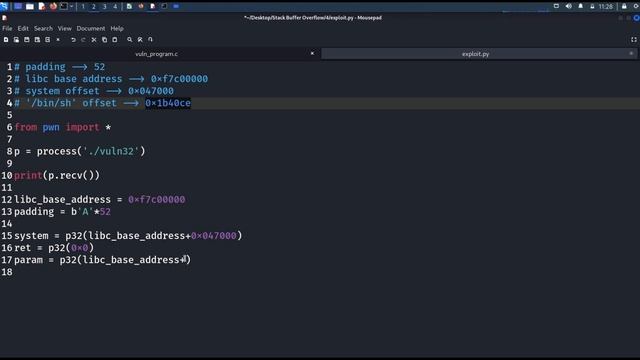Image resolution: width=640 pixels, height=360 pixels.
Task: Click the 11:28 clock in panel
Action: click(x=606, y=7)
